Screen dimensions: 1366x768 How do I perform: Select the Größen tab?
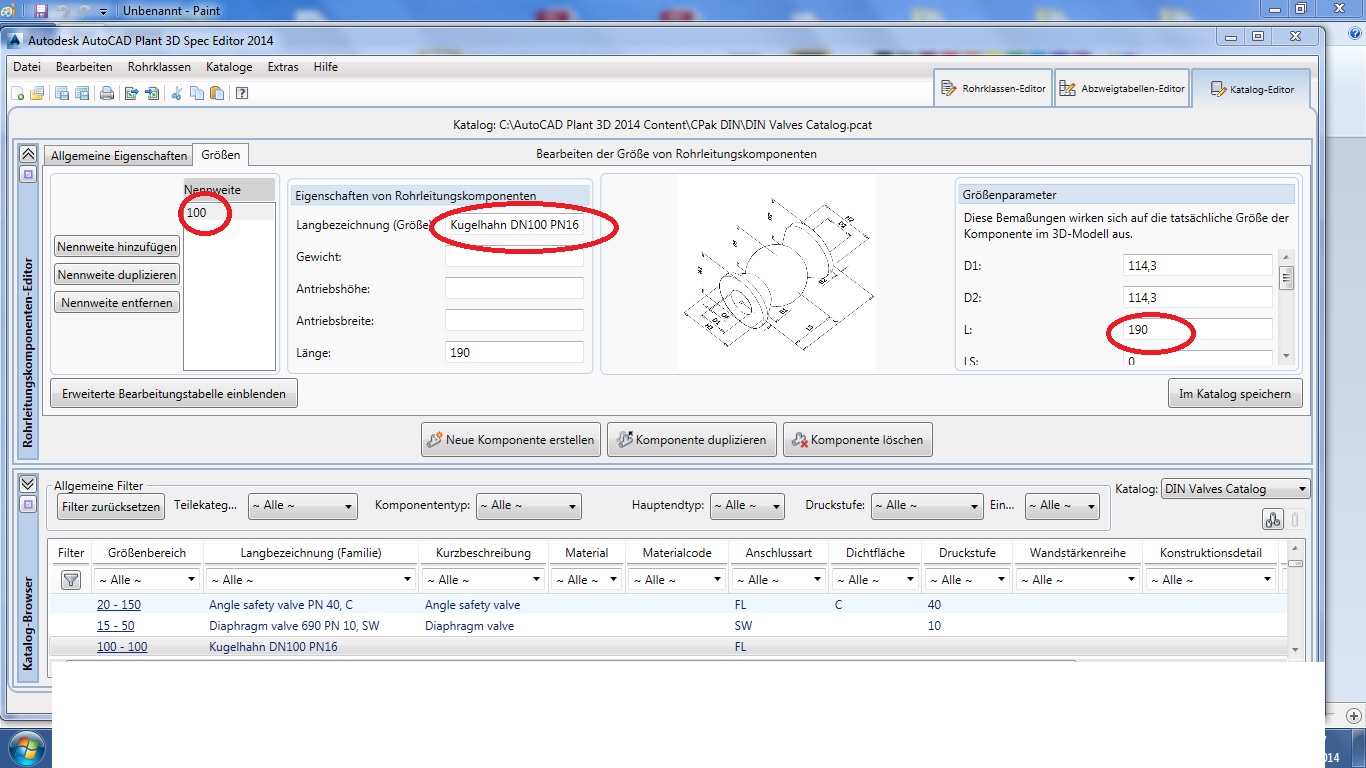pyautogui.click(x=220, y=154)
